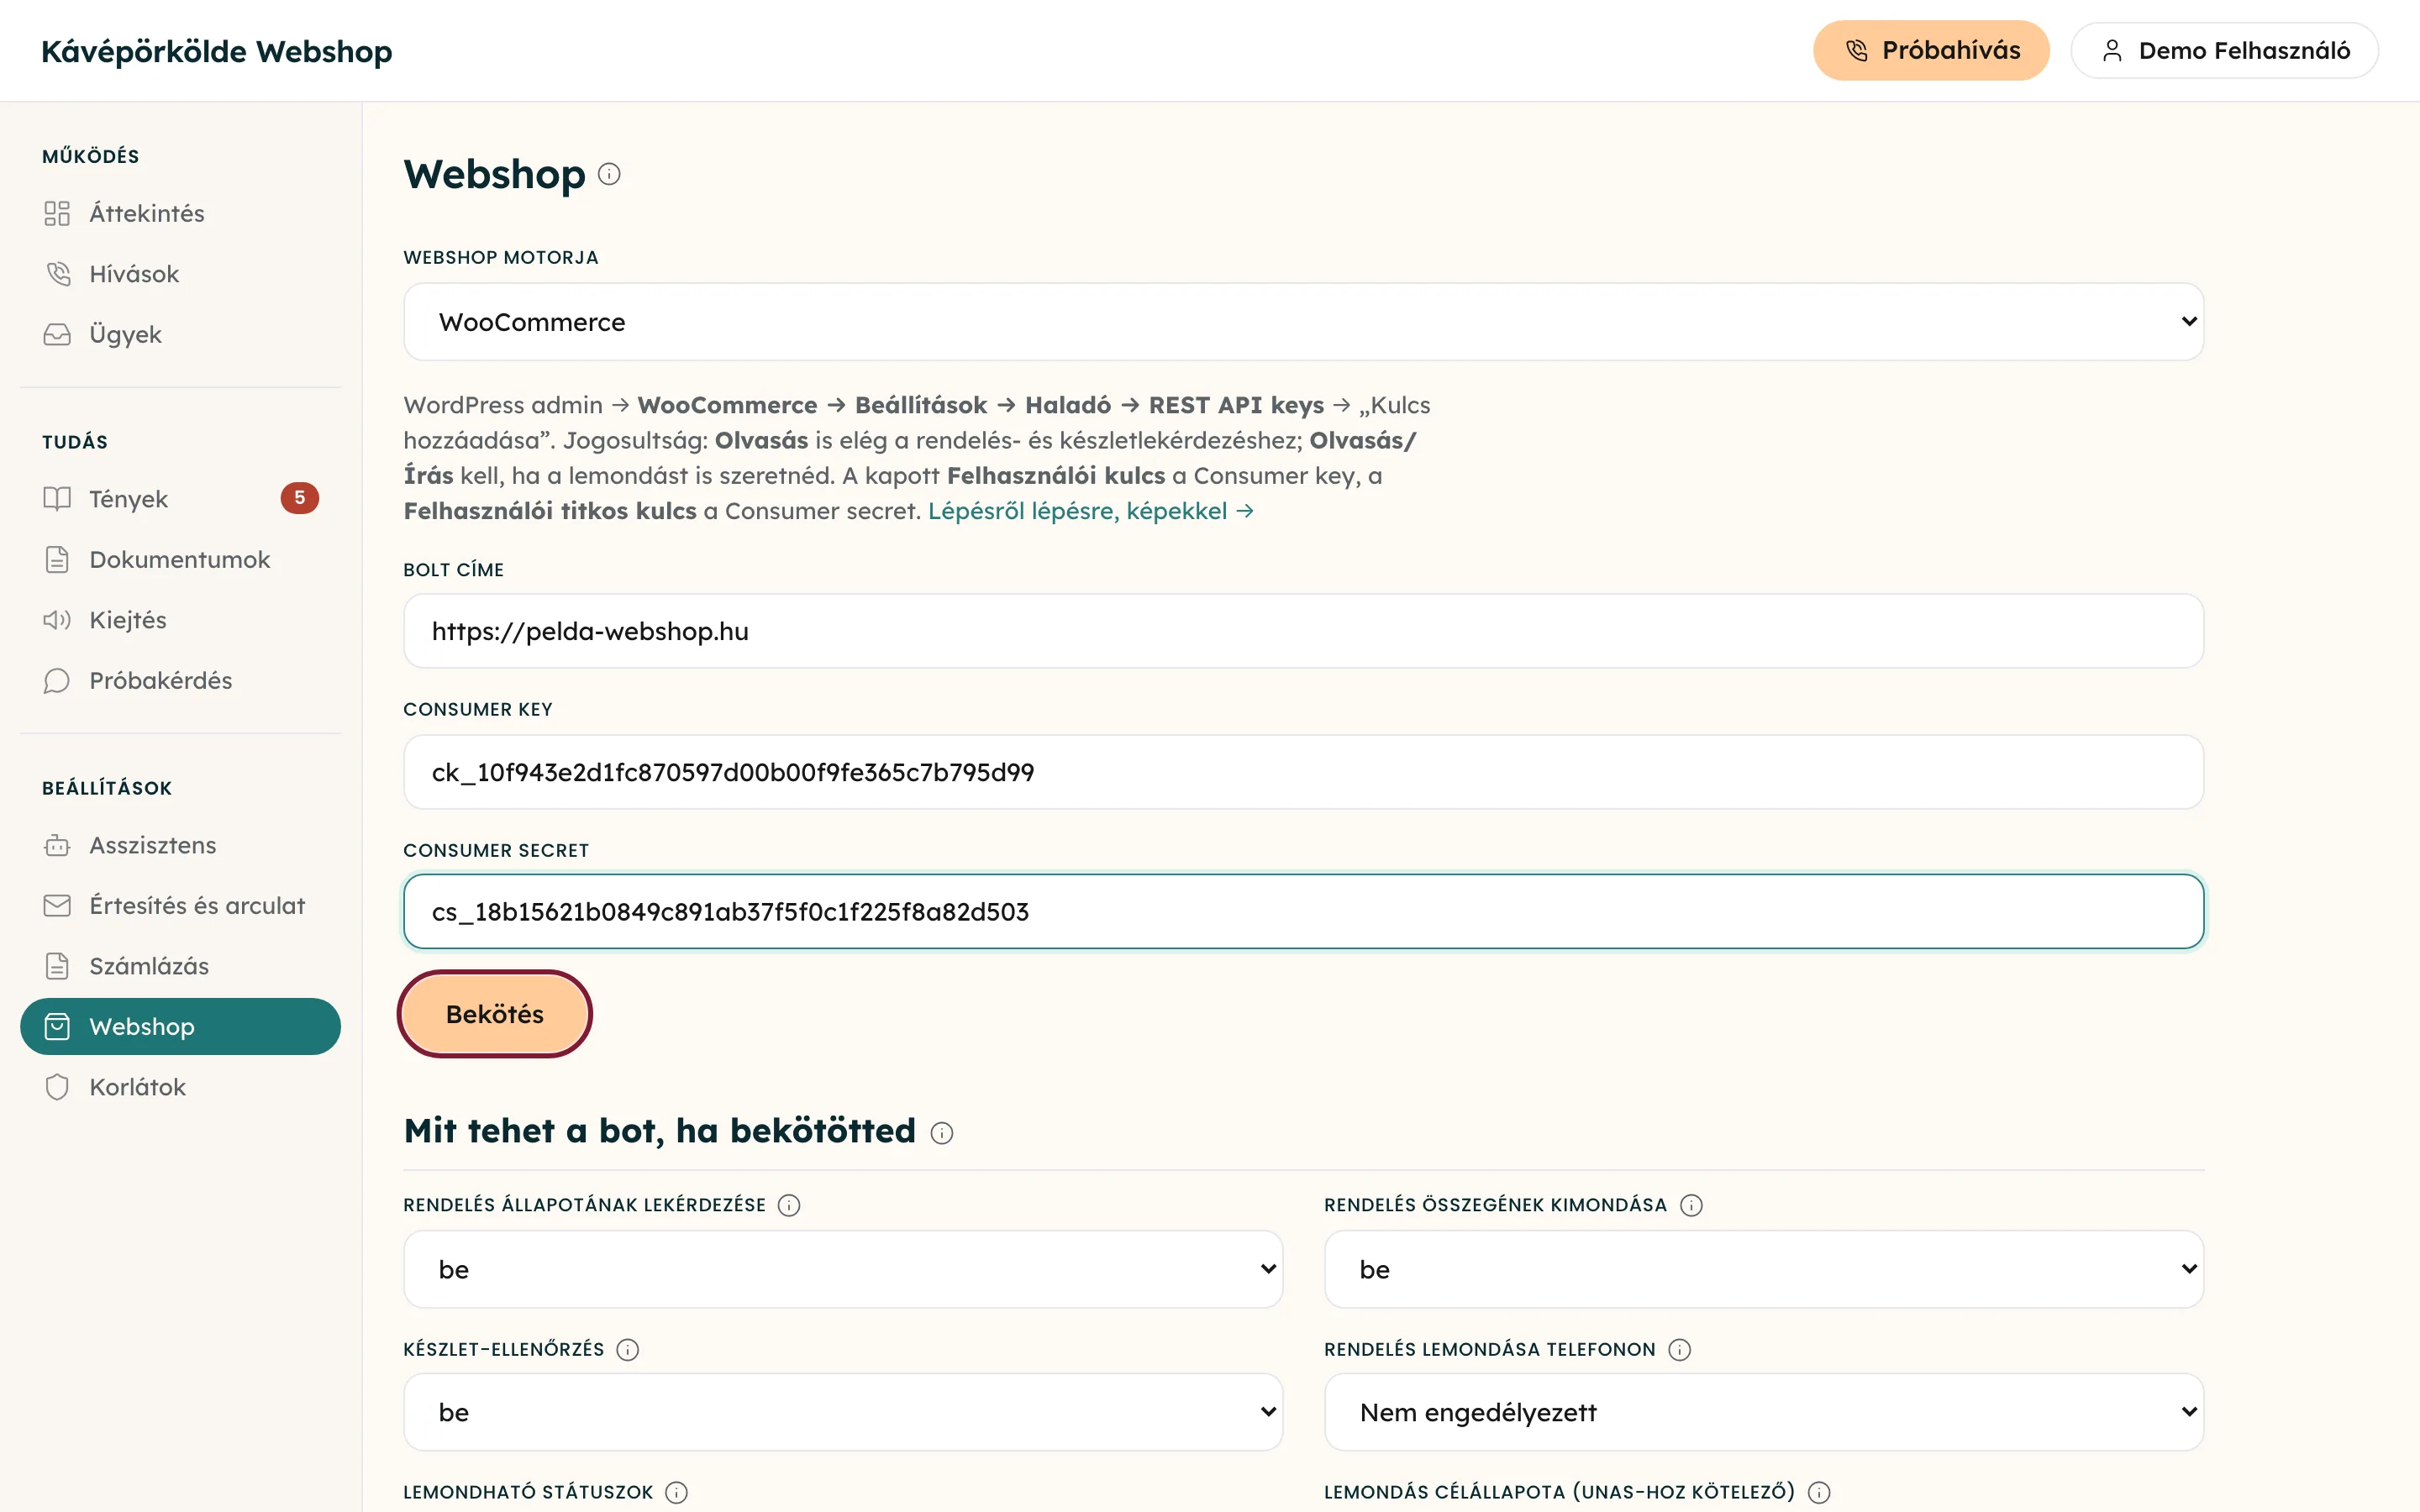Click info icon beside Mit tehet a bot heading

[941, 1133]
